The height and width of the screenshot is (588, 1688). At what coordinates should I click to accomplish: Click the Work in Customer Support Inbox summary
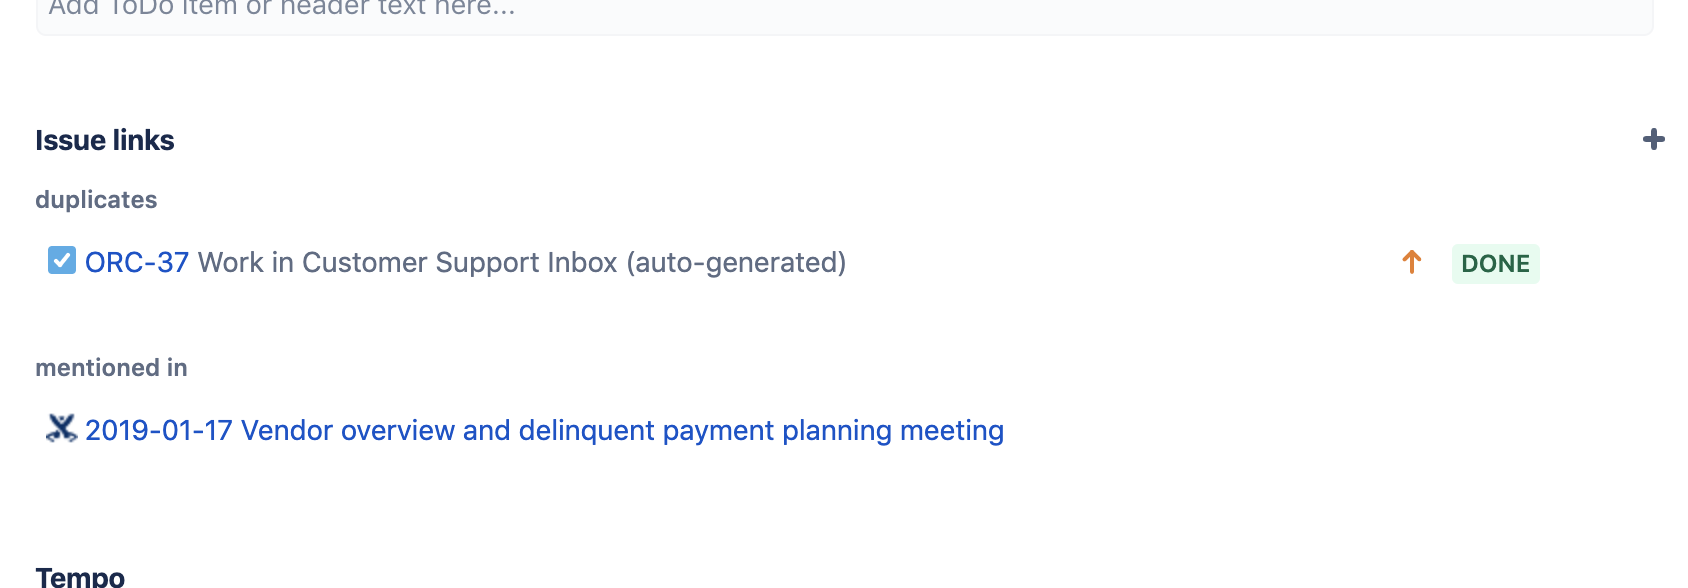407,262
